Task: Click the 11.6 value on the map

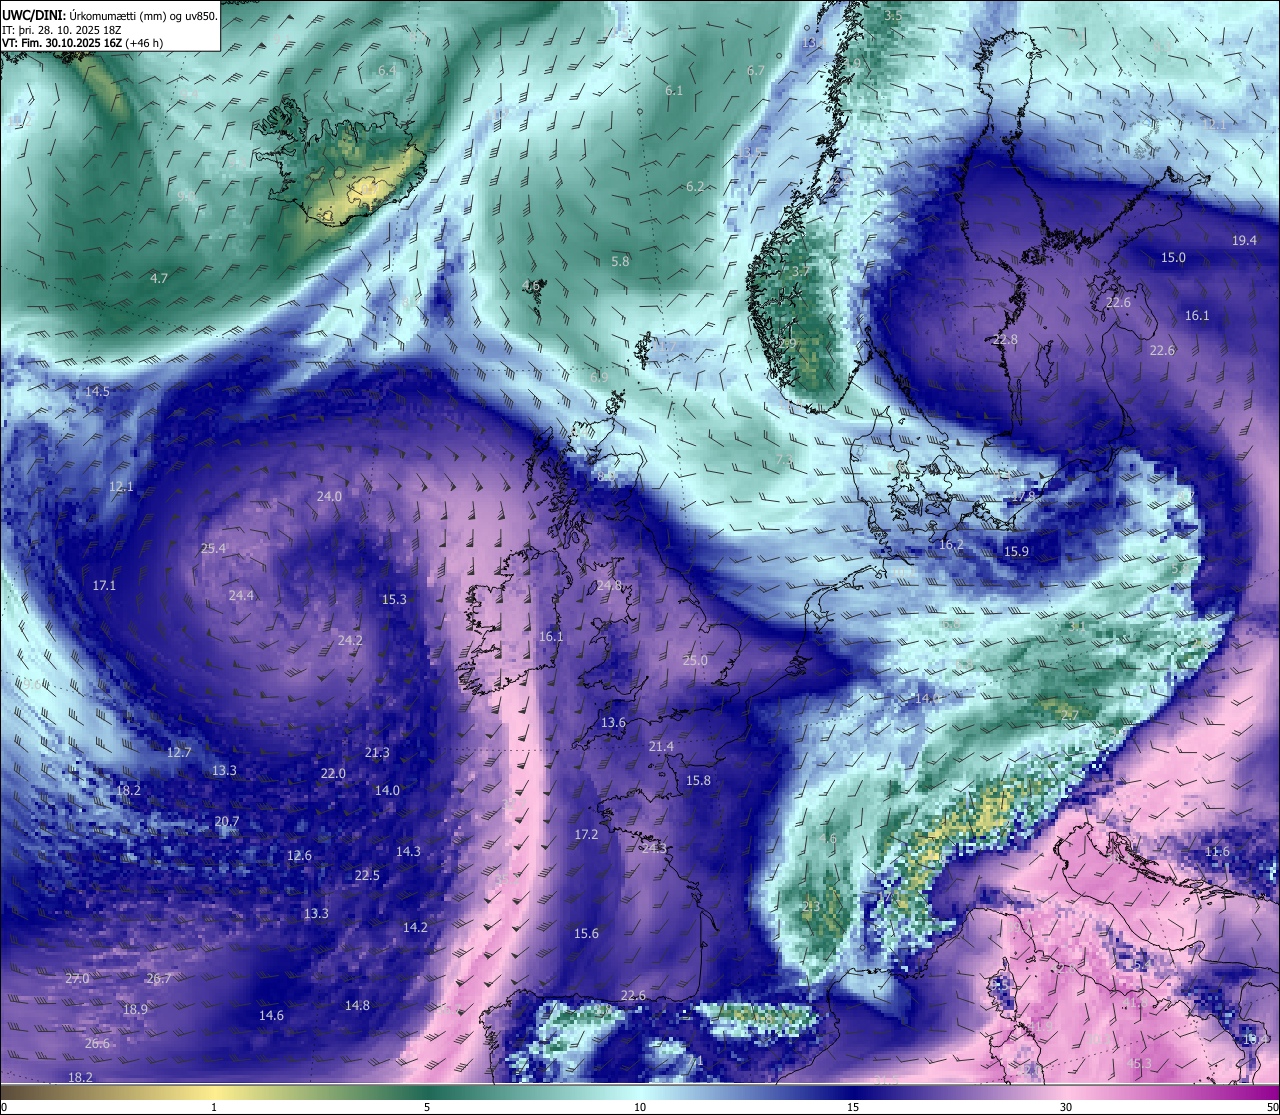Action: click(x=1217, y=851)
